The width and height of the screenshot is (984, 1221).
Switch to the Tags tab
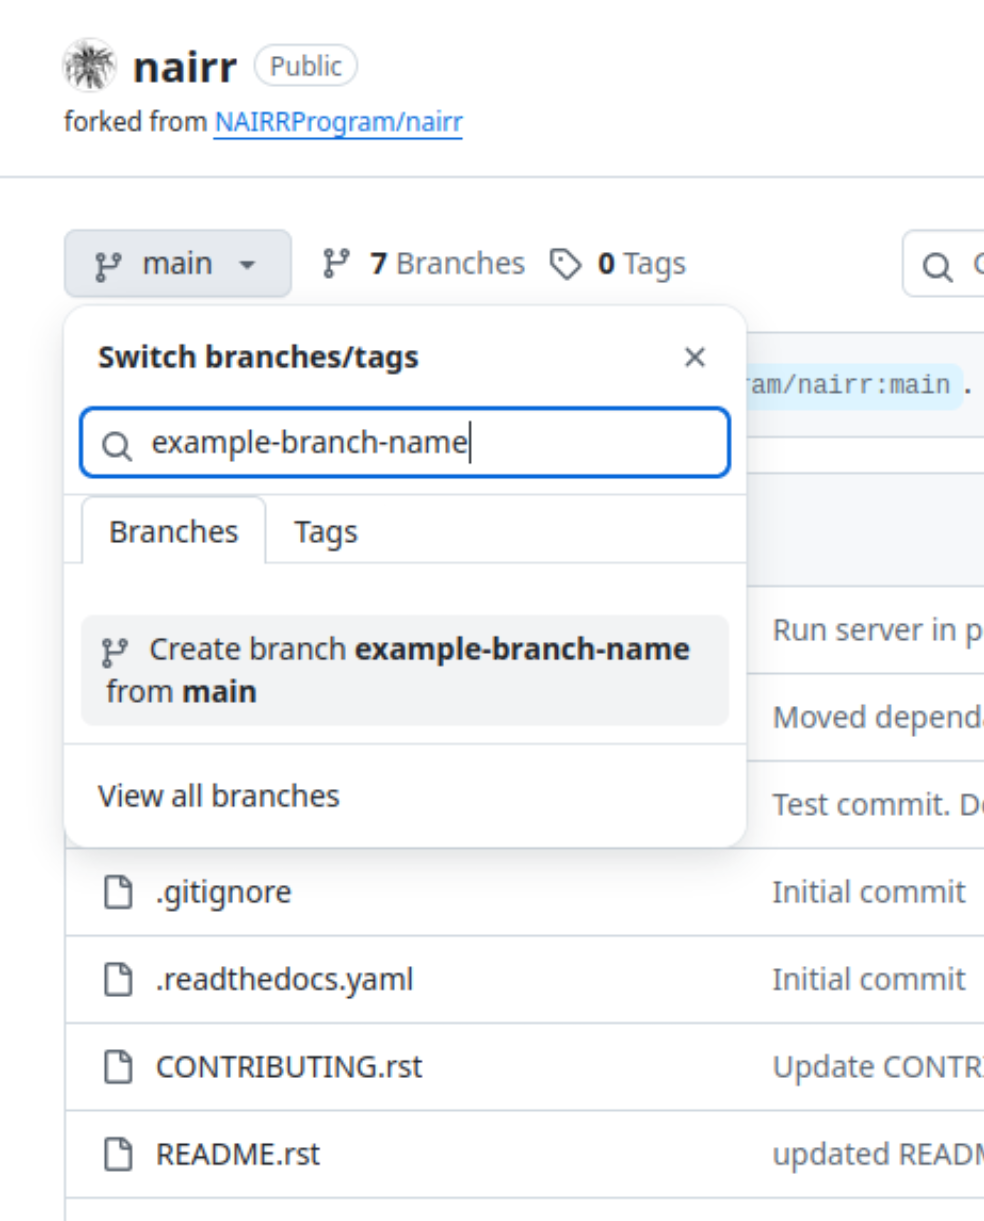(325, 531)
